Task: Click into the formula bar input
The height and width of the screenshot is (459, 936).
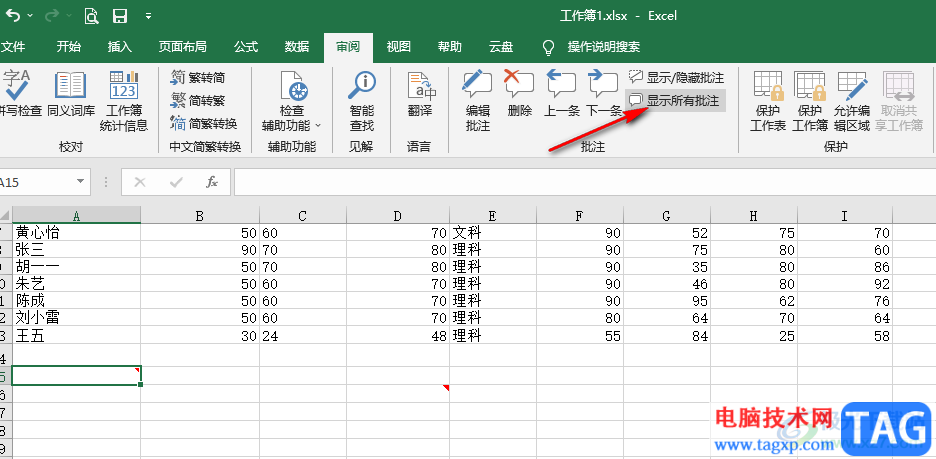Action: click(584, 182)
